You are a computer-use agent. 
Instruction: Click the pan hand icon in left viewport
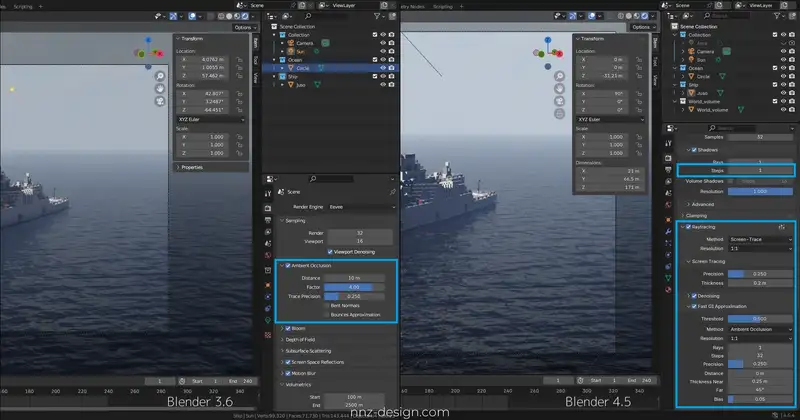pyautogui.click(x=160, y=89)
